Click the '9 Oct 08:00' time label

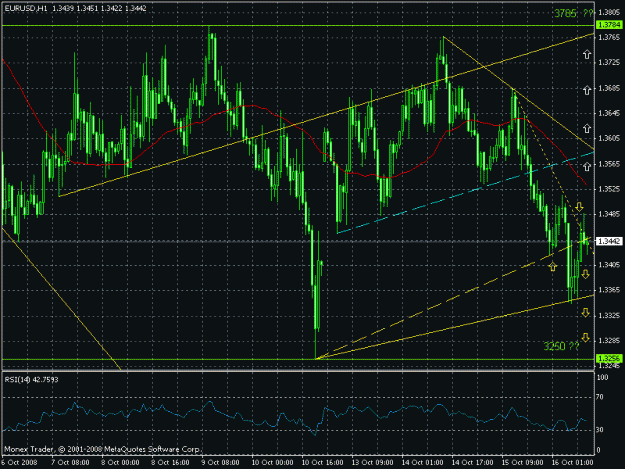coord(220,462)
